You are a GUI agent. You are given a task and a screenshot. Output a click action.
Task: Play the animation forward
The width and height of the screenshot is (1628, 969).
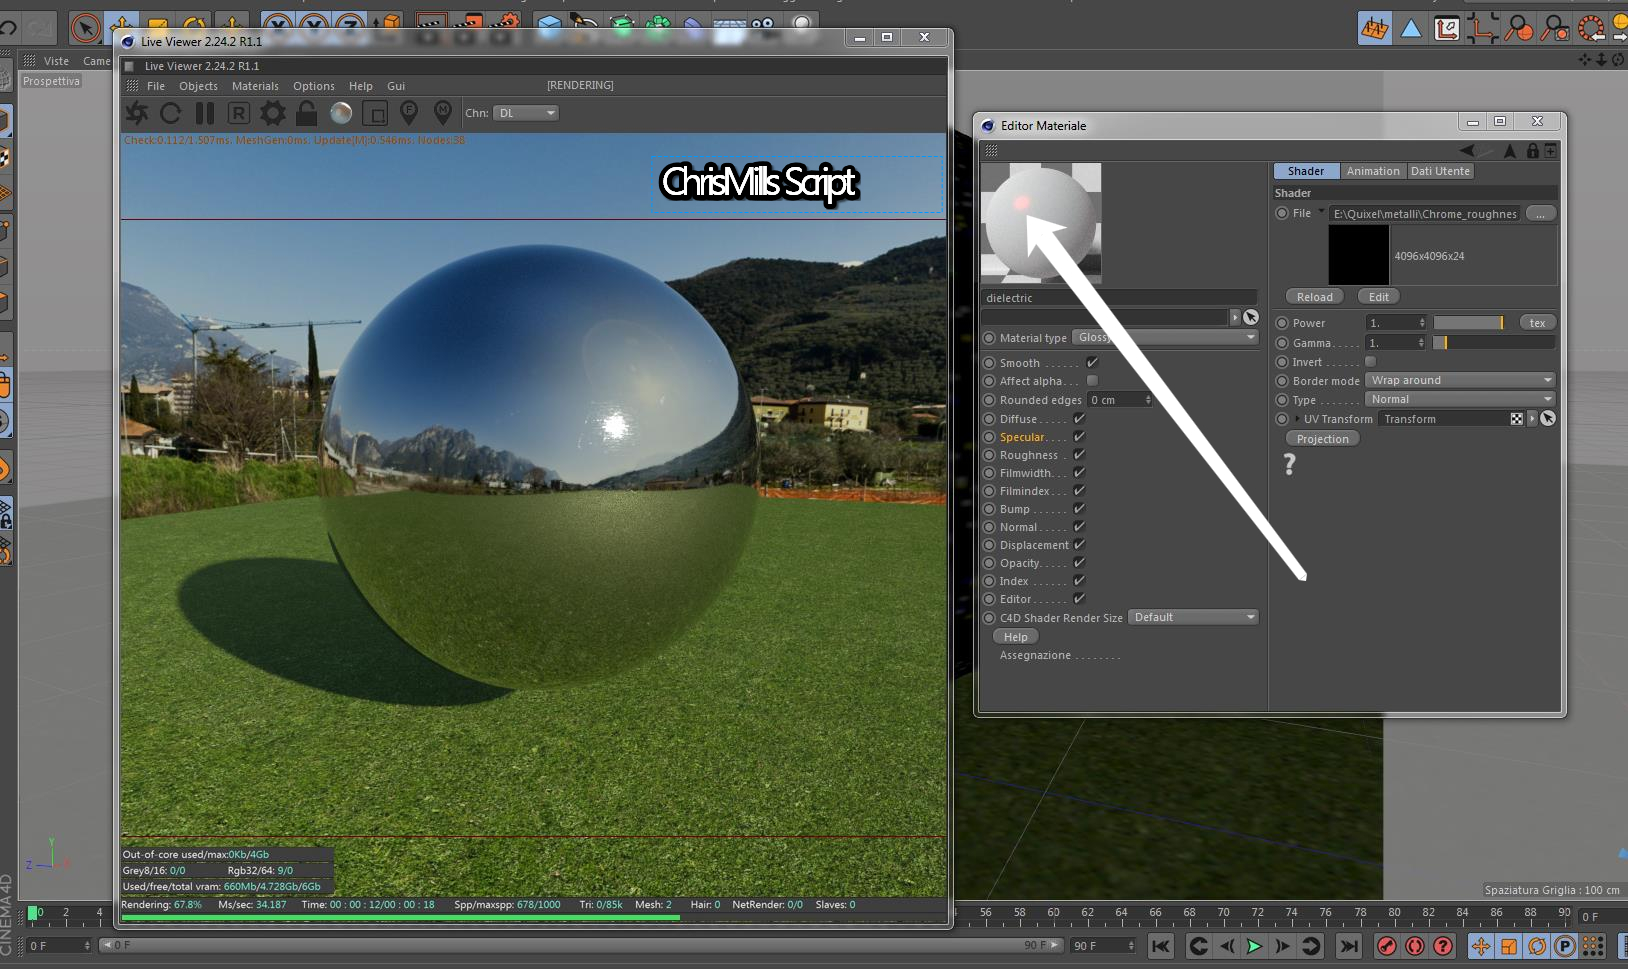(x=1254, y=946)
